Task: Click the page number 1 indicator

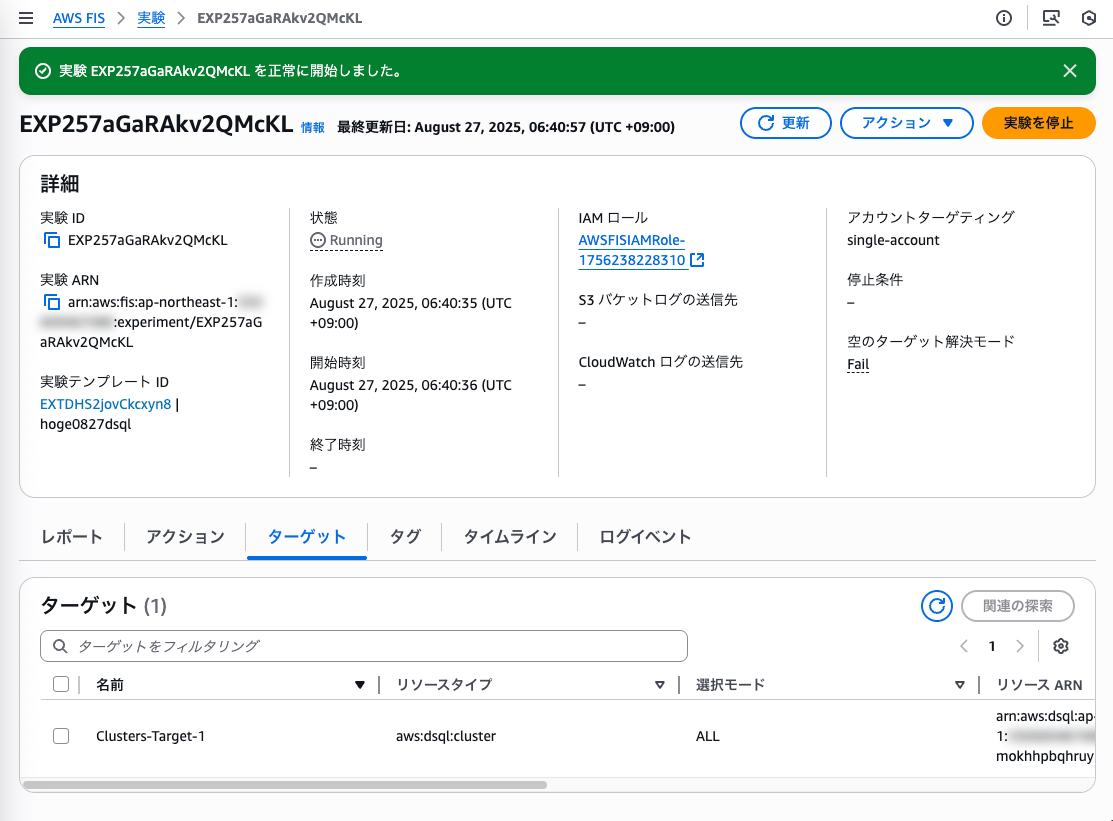Action: click(x=992, y=646)
